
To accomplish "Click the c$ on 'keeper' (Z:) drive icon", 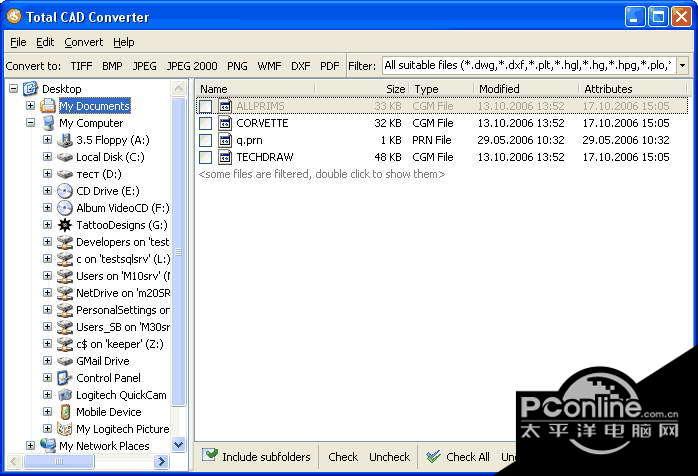I will point(65,344).
